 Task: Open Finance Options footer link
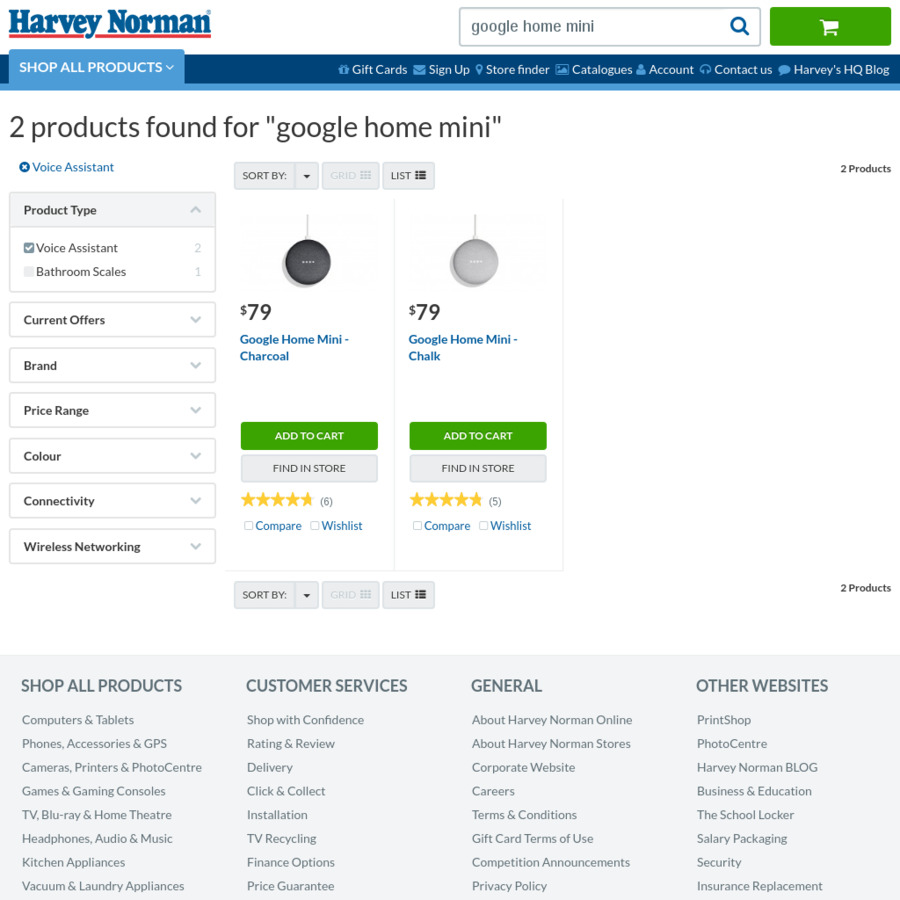point(290,862)
